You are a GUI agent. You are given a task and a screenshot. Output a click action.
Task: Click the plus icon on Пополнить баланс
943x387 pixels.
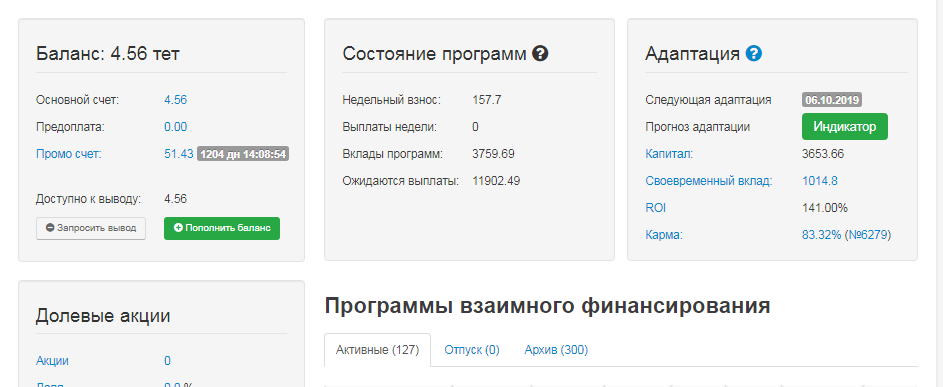[178, 228]
